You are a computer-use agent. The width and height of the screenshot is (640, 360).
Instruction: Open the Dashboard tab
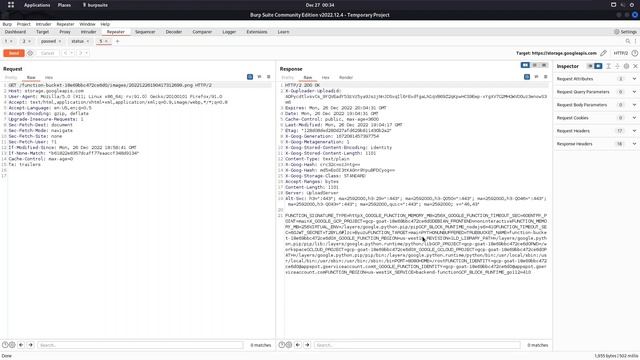coord(16,32)
